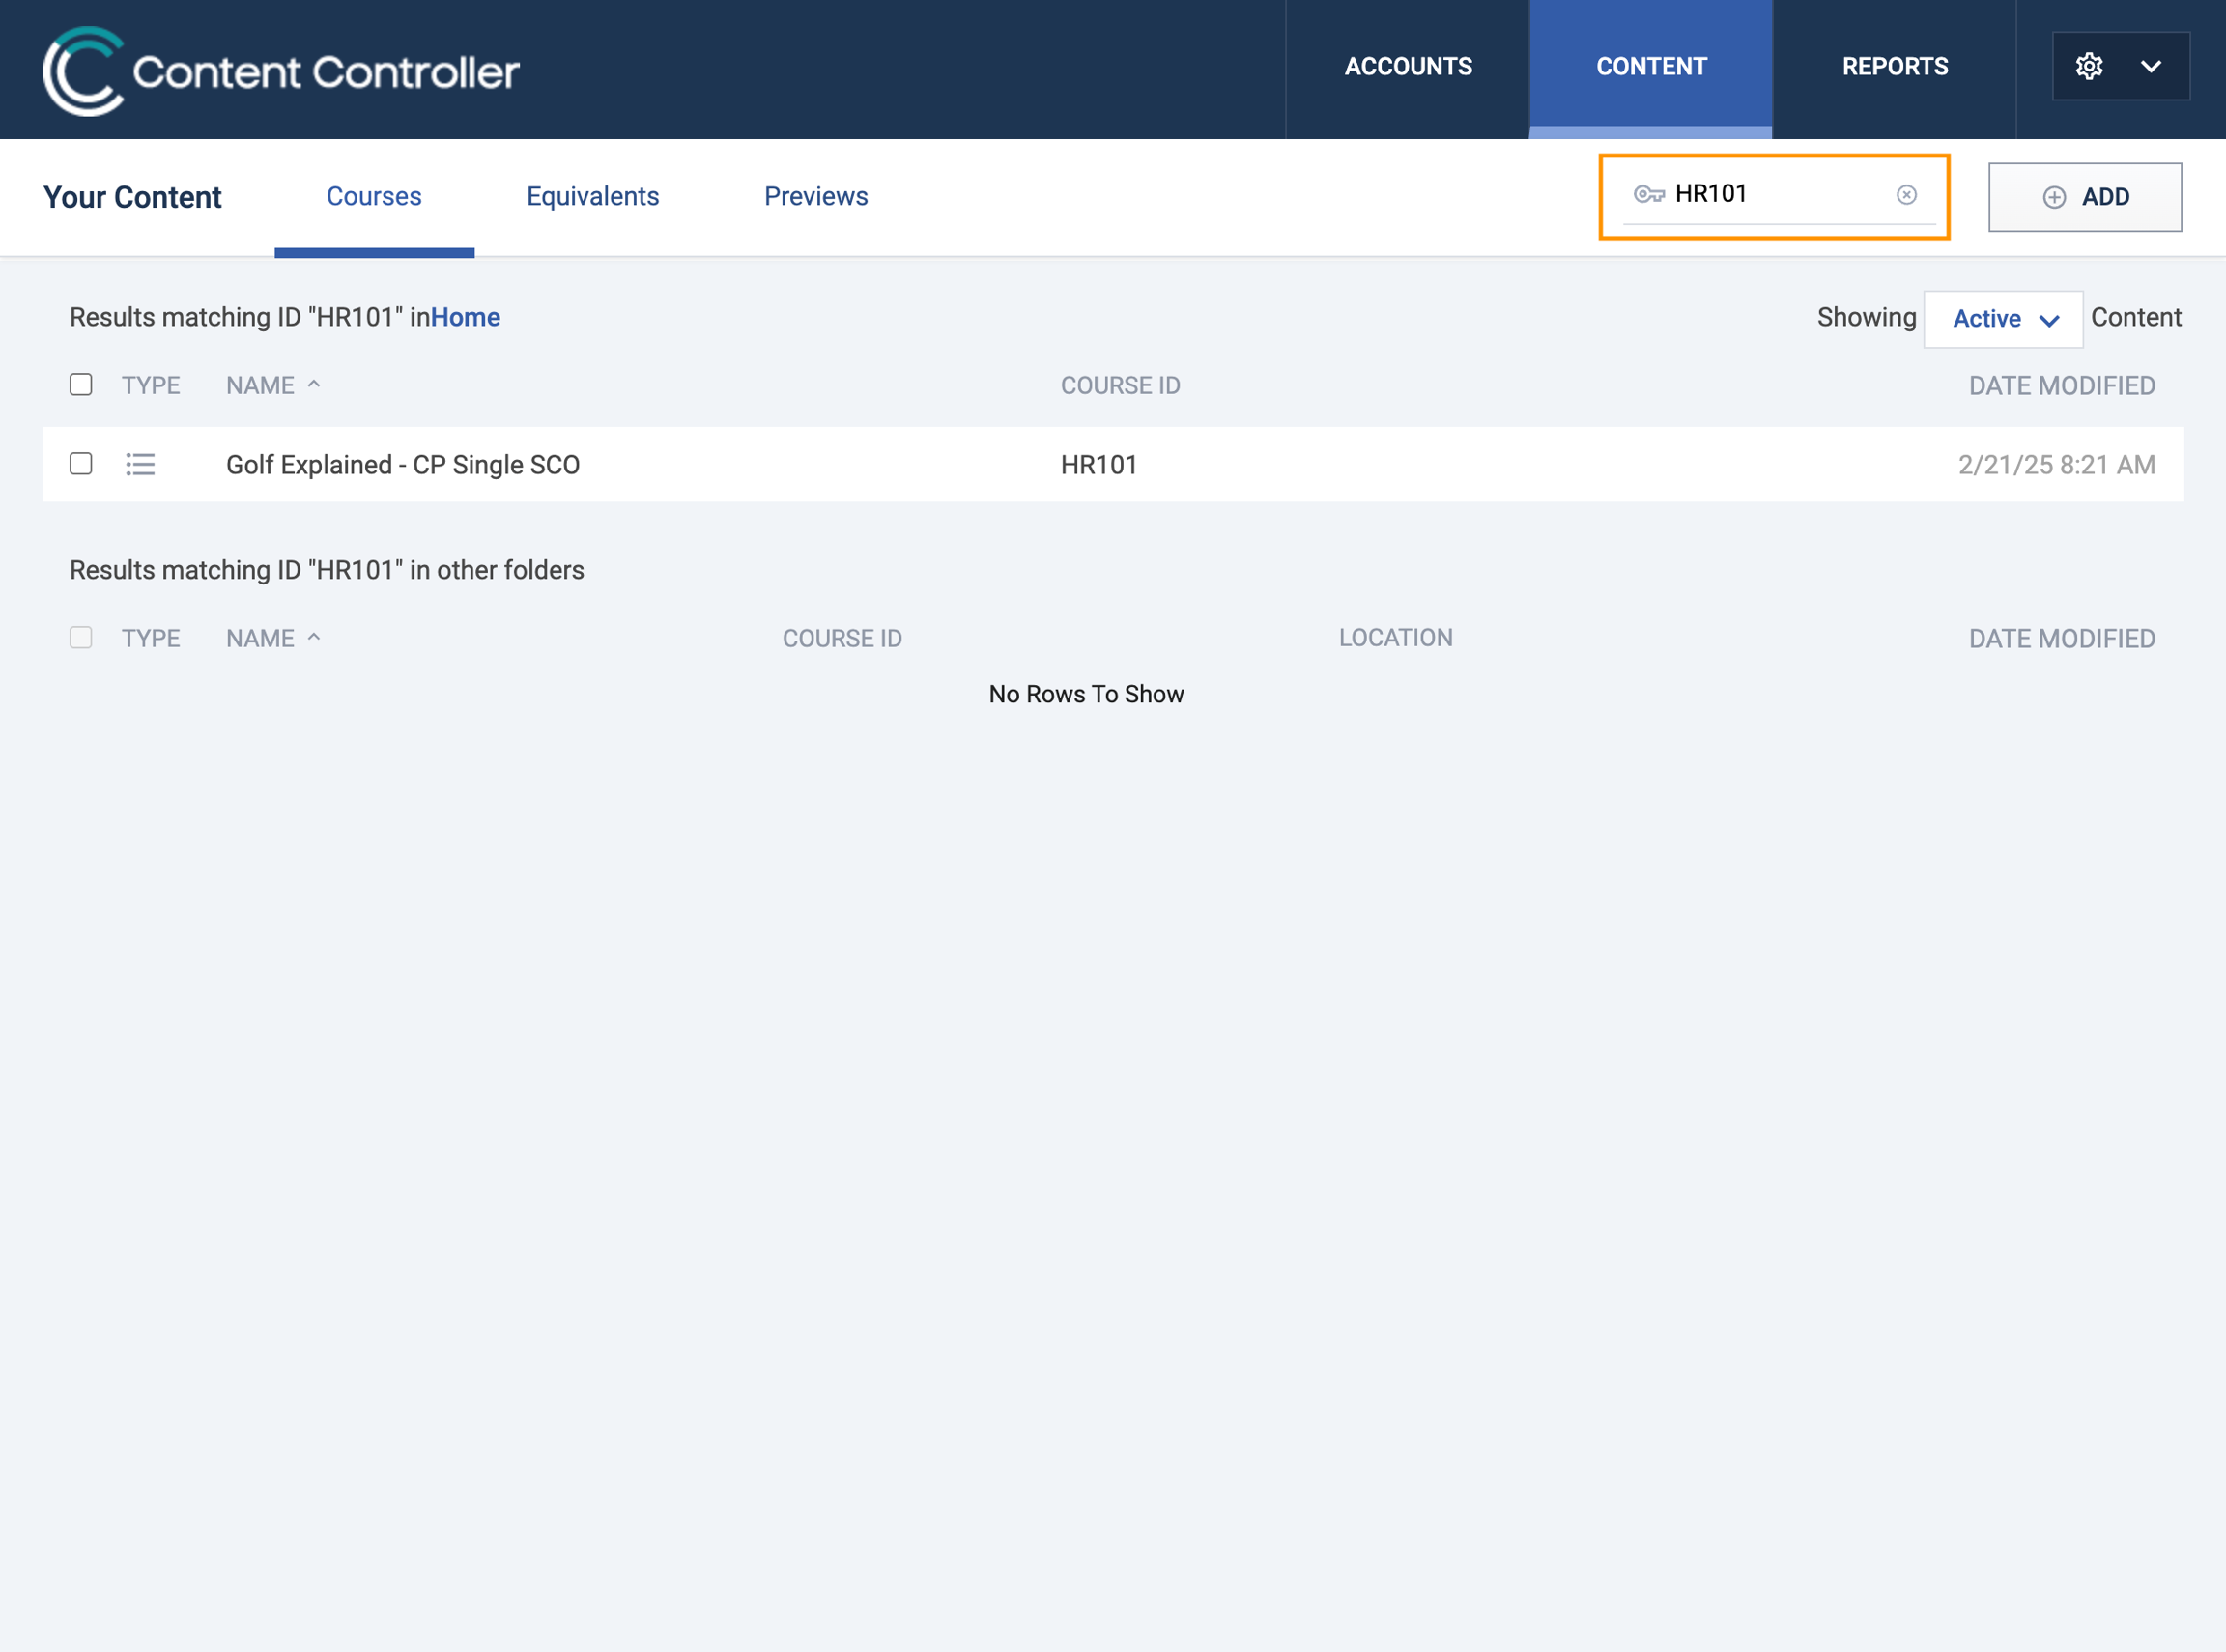Click the key icon in search field
The image size is (2226, 1652).
click(1648, 194)
